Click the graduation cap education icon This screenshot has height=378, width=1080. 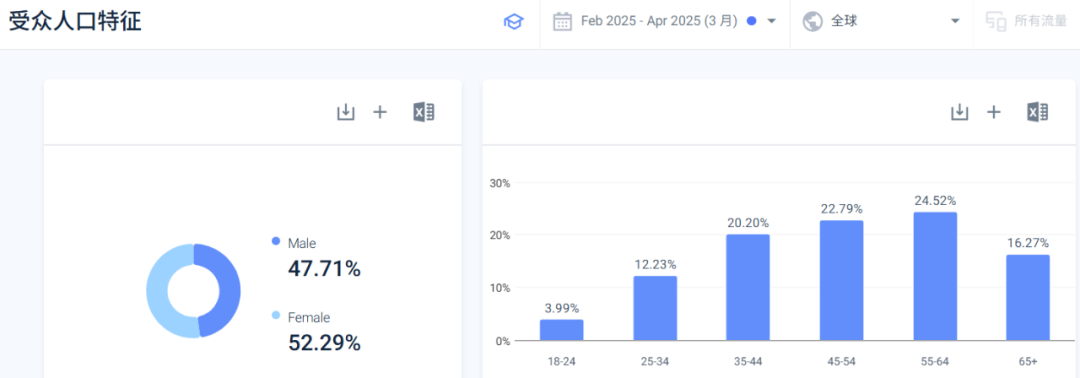pyautogui.click(x=513, y=22)
